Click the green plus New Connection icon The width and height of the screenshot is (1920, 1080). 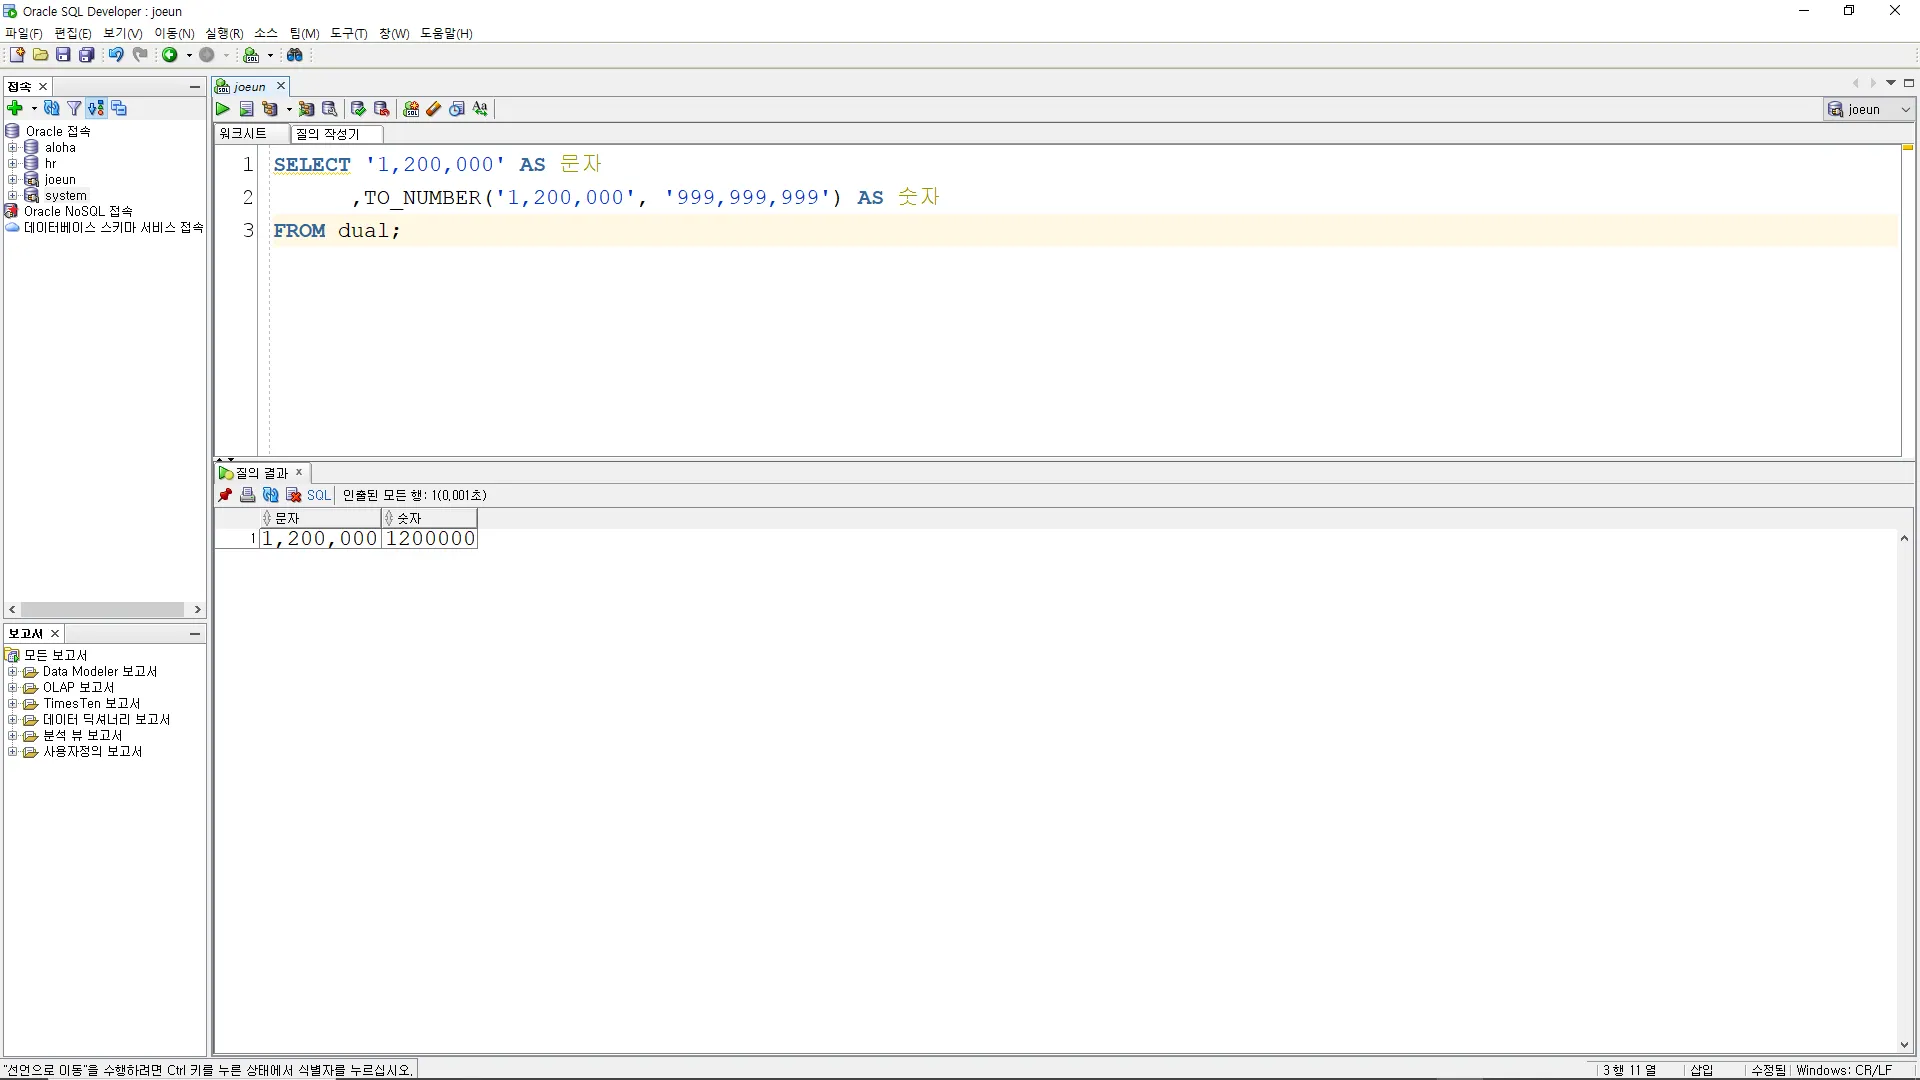pyautogui.click(x=15, y=108)
